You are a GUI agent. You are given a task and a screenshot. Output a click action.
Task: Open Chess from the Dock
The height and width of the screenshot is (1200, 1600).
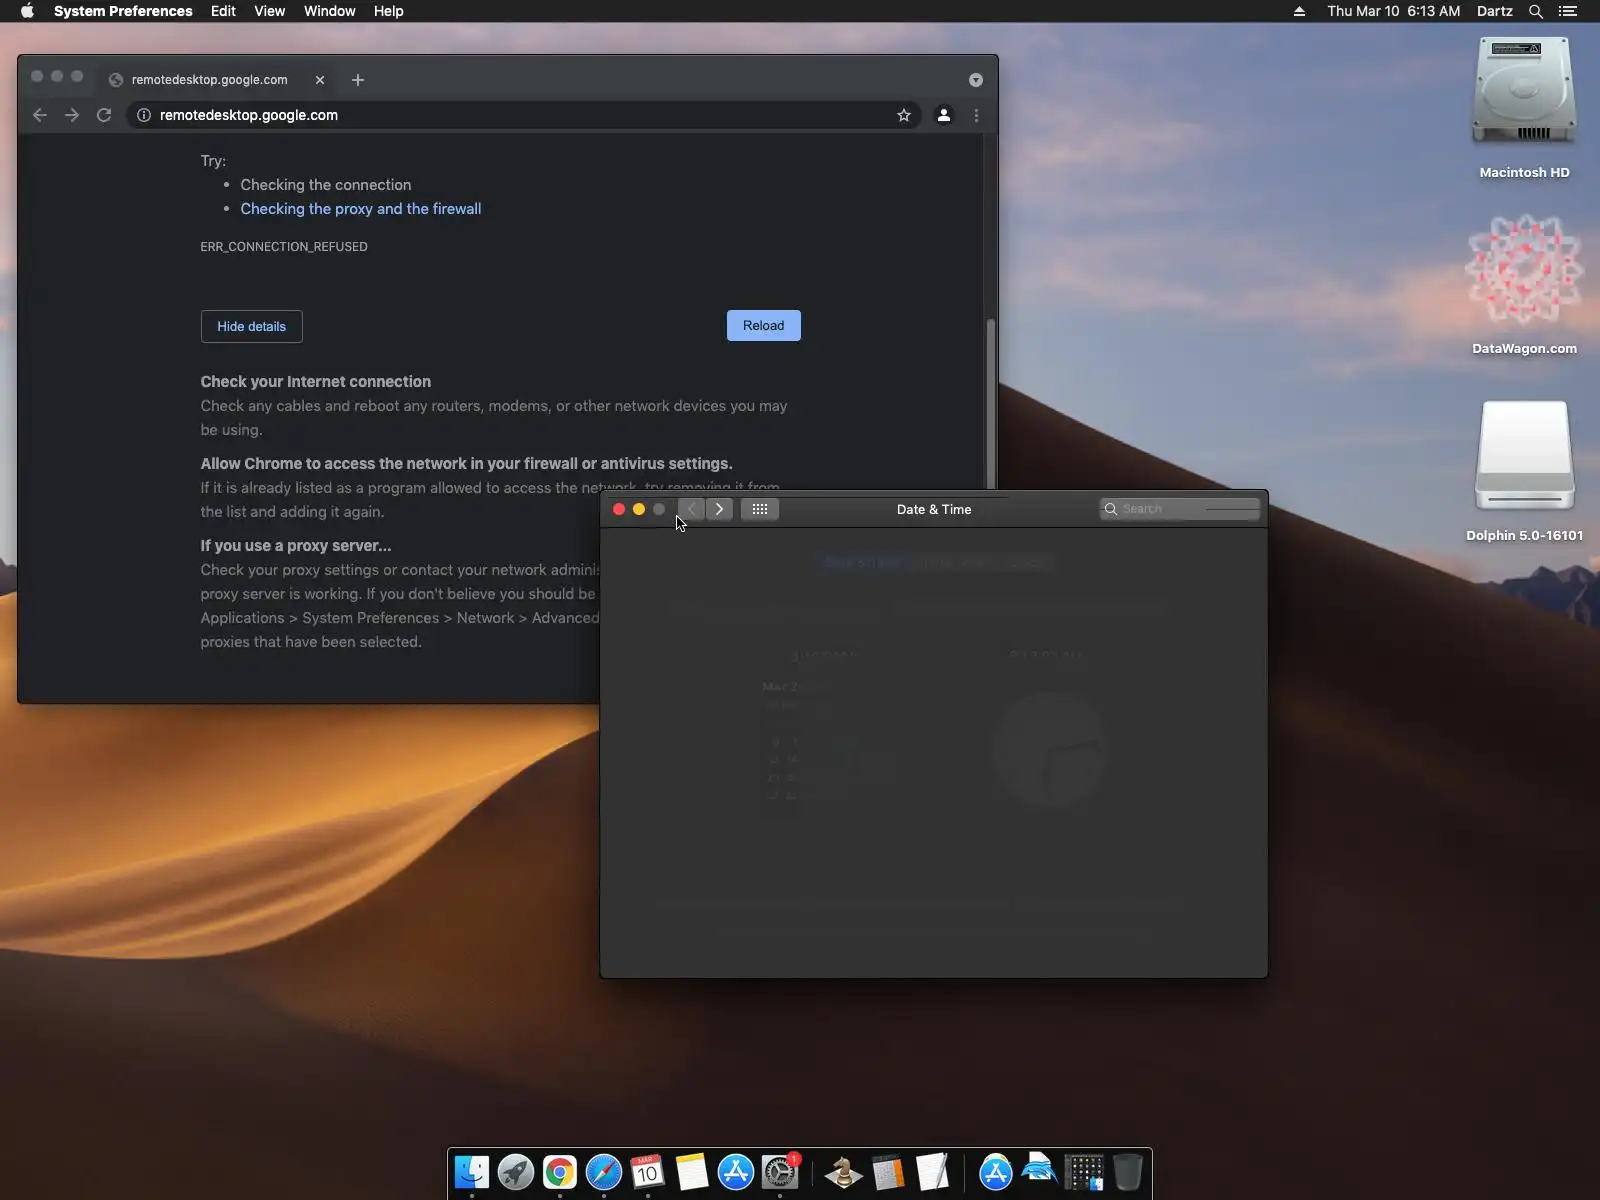click(x=844, y=1172)
